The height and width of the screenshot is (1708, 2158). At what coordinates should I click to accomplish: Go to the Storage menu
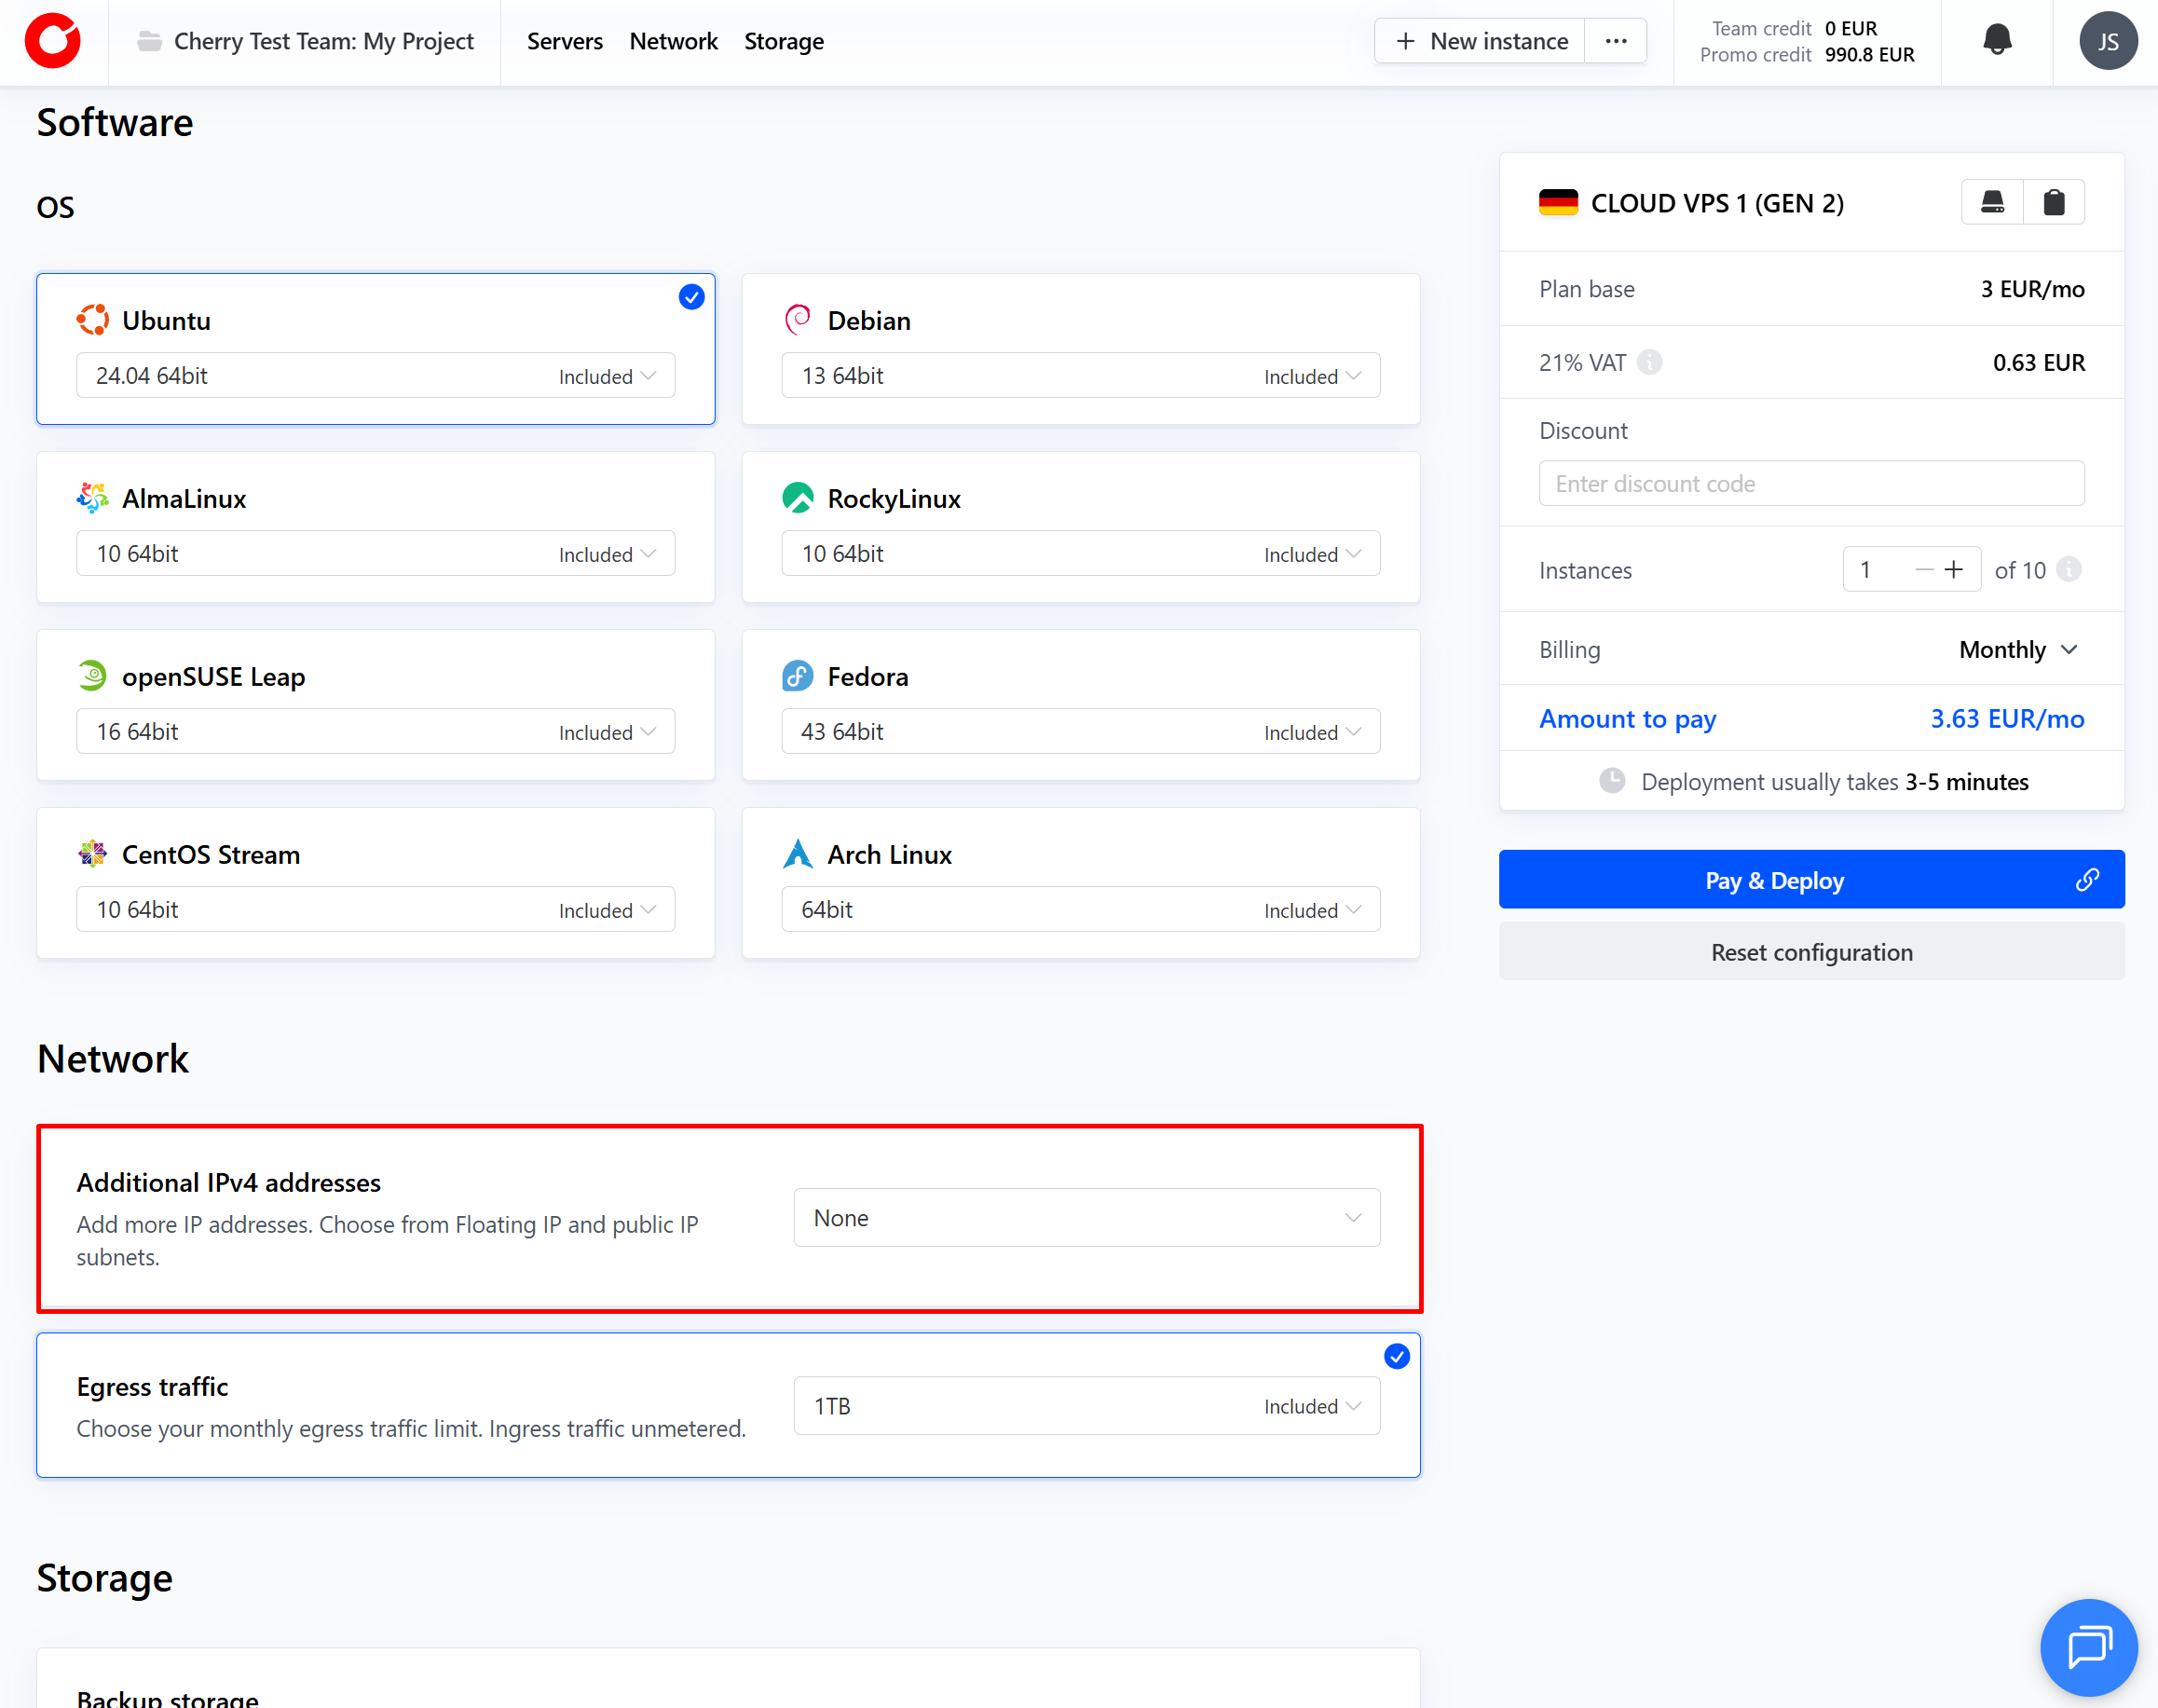(783, 41)
